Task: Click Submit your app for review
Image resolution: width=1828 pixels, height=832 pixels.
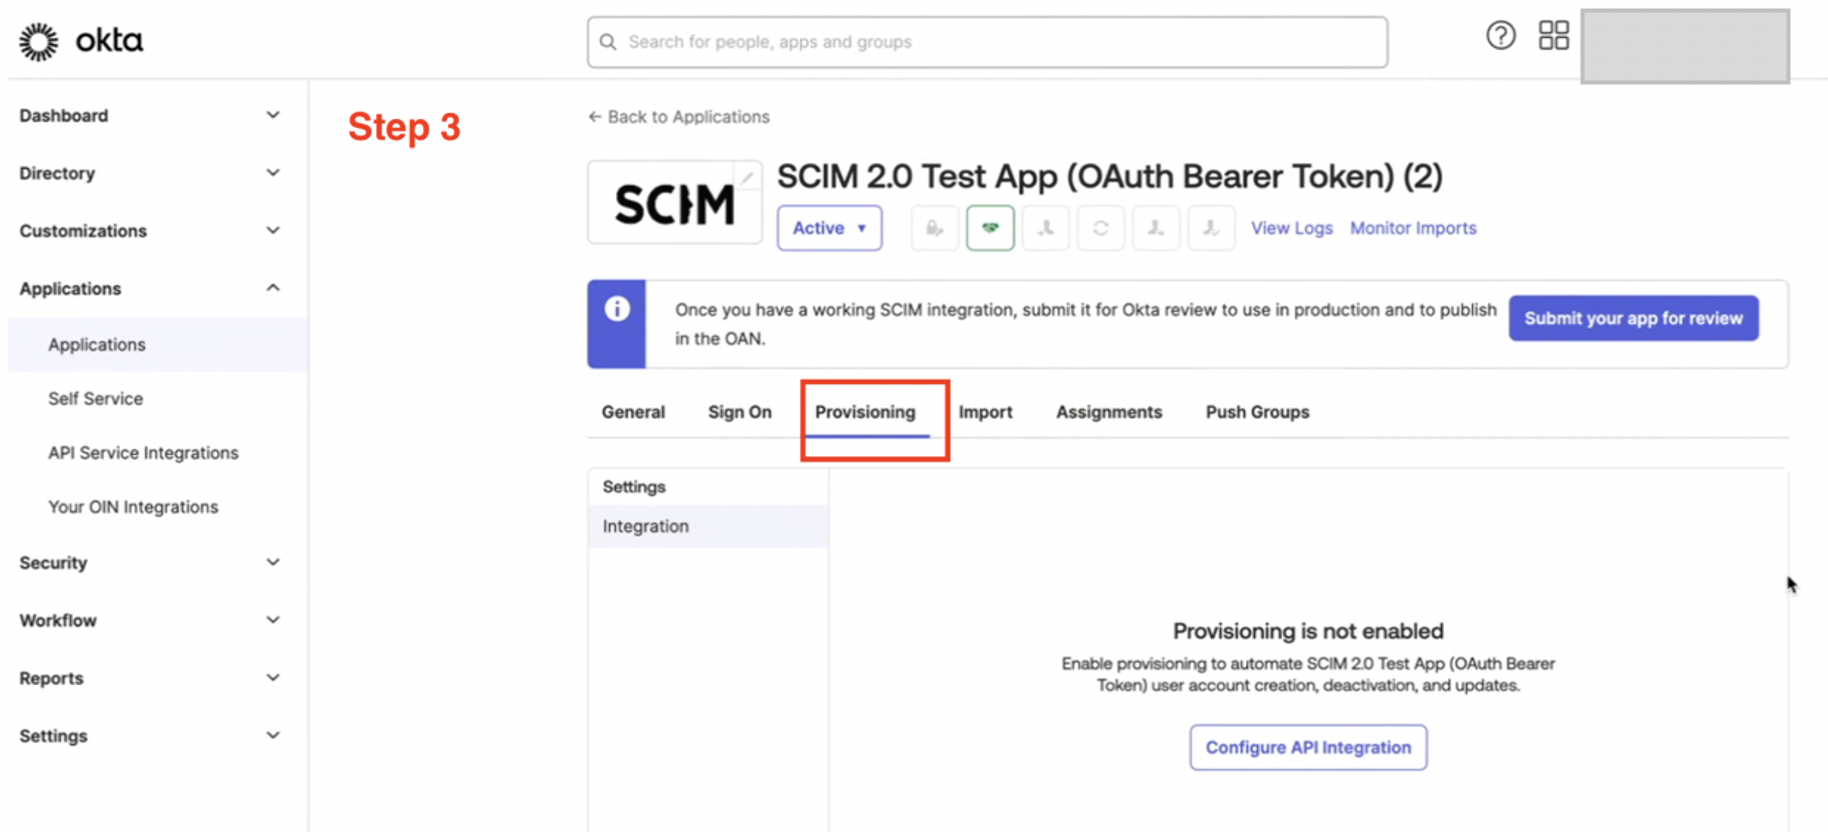Action: [x=1633, y=318]
